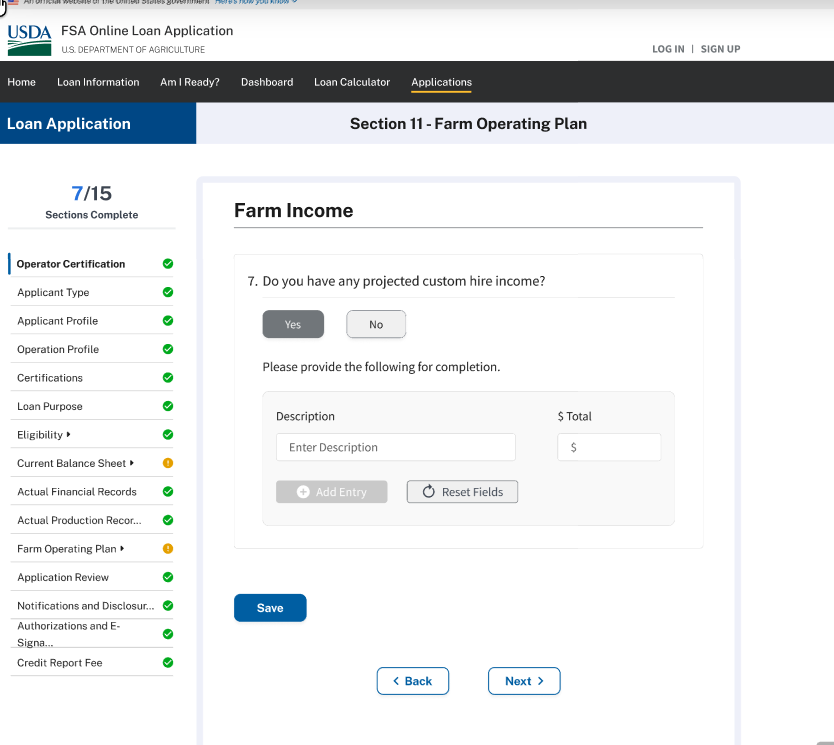
Task: Select Yes for custom hire income
Action: click(293, 325)
